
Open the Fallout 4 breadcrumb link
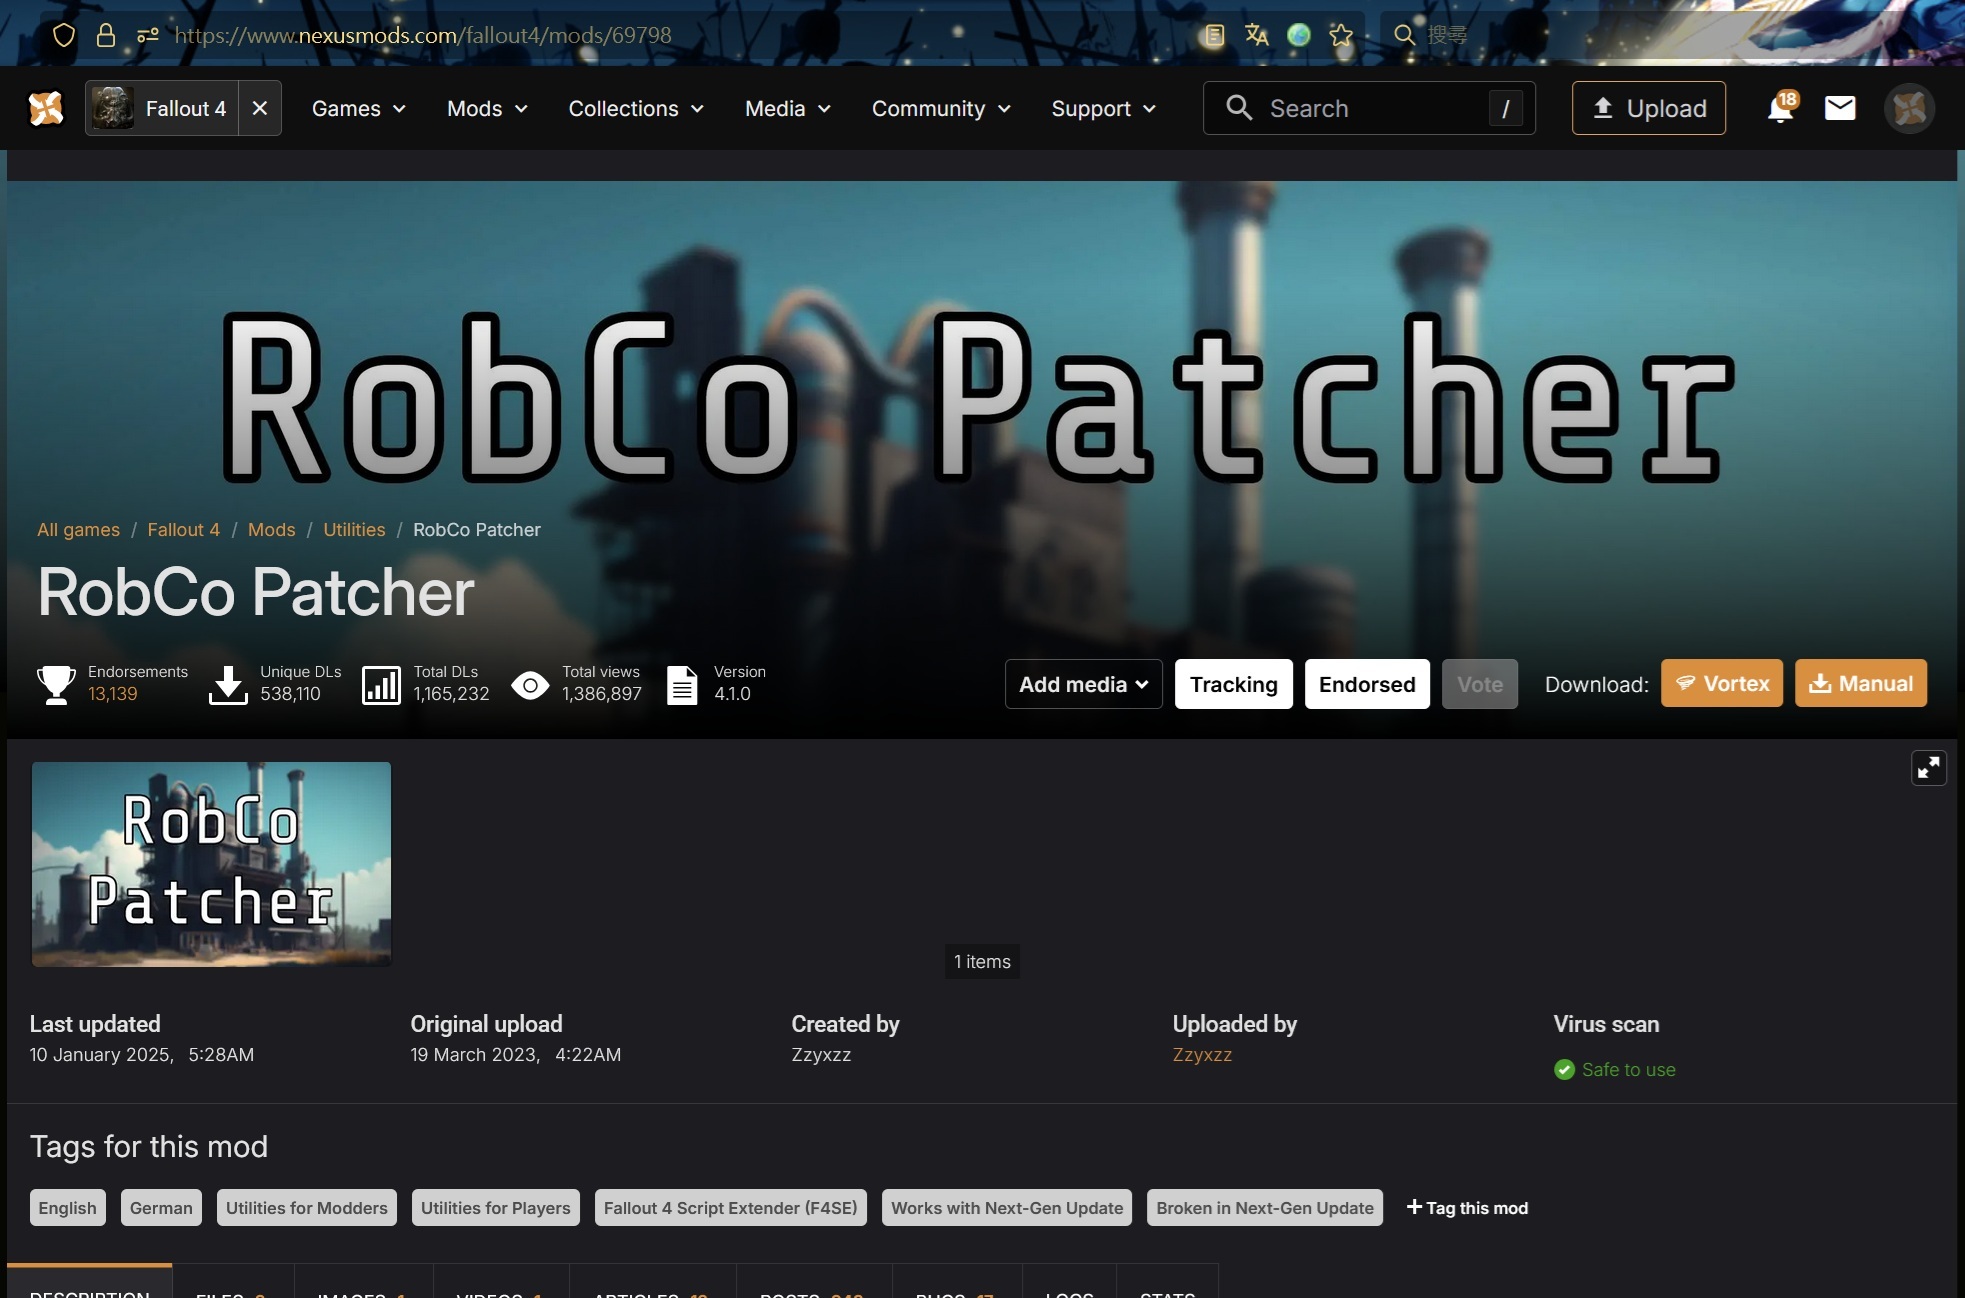(183, 530)
